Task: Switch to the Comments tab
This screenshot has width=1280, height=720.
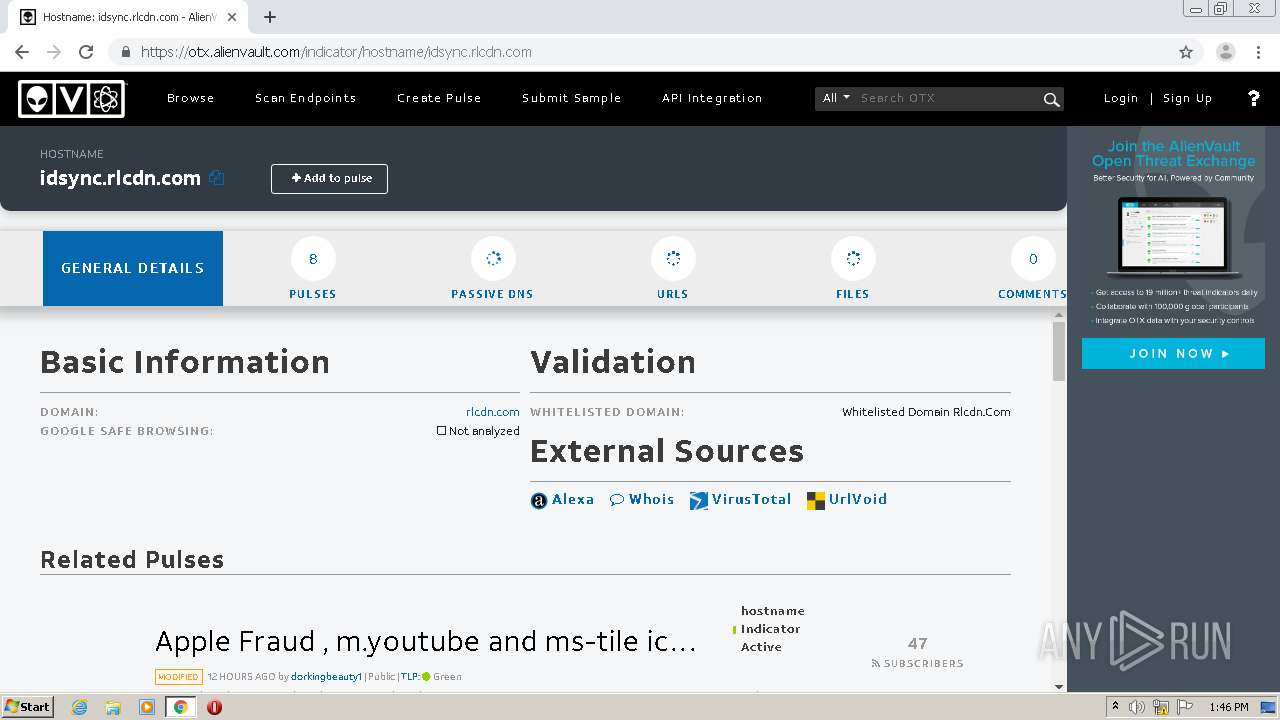Action: point(1032,268)
